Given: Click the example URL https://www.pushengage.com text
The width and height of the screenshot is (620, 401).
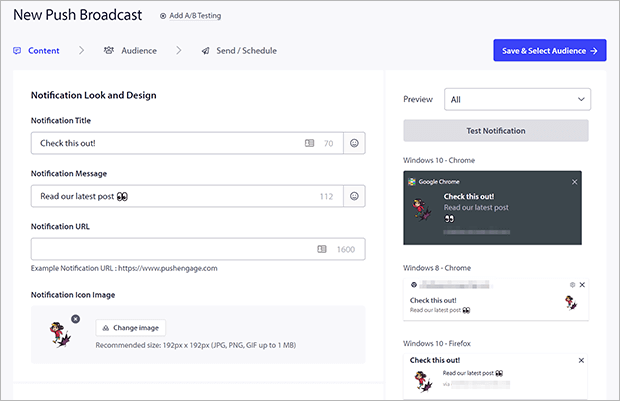Looking at the screenshot, I should coord(168,268).
